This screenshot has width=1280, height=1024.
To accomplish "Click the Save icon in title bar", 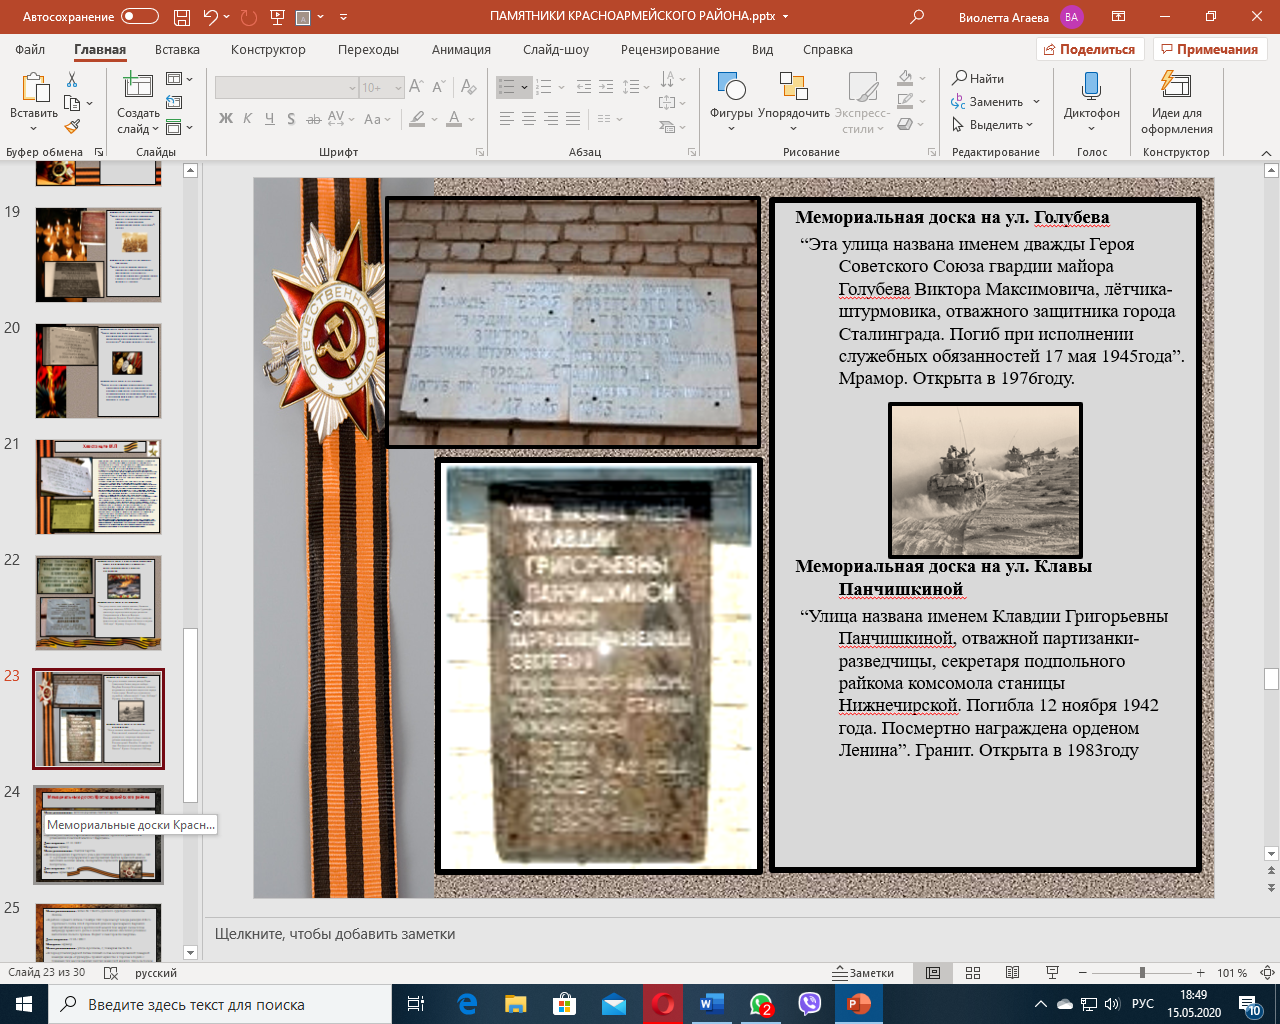I will coord(181,17).
